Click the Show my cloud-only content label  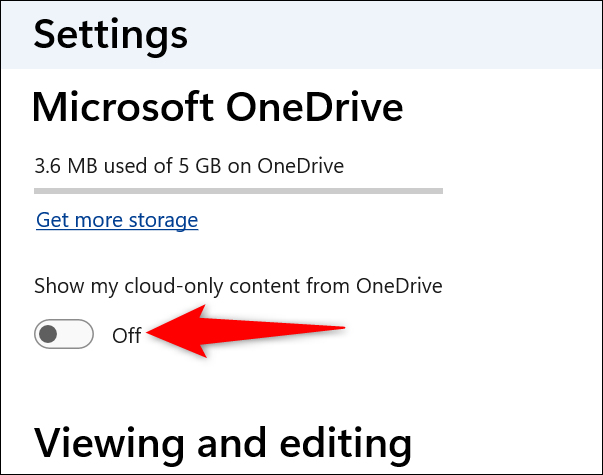(238, 286)
